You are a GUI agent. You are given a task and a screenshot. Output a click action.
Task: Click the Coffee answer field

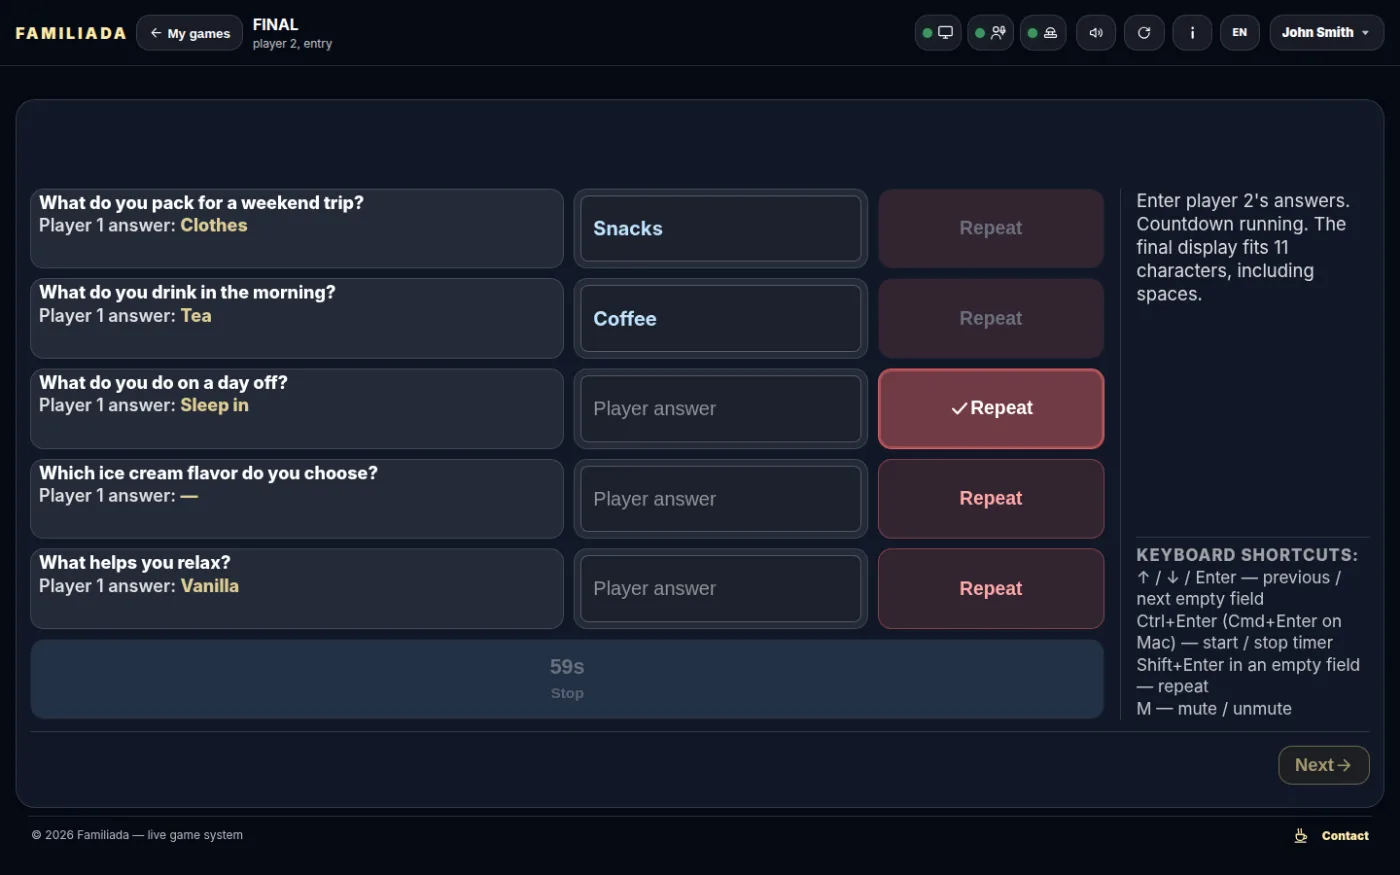click(x=721, y=318)
